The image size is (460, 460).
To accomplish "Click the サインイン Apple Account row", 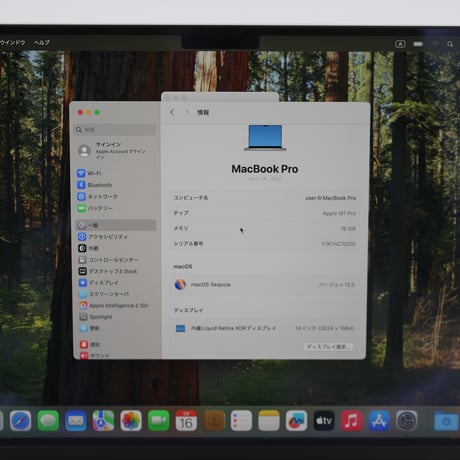I will pos(115,150).
